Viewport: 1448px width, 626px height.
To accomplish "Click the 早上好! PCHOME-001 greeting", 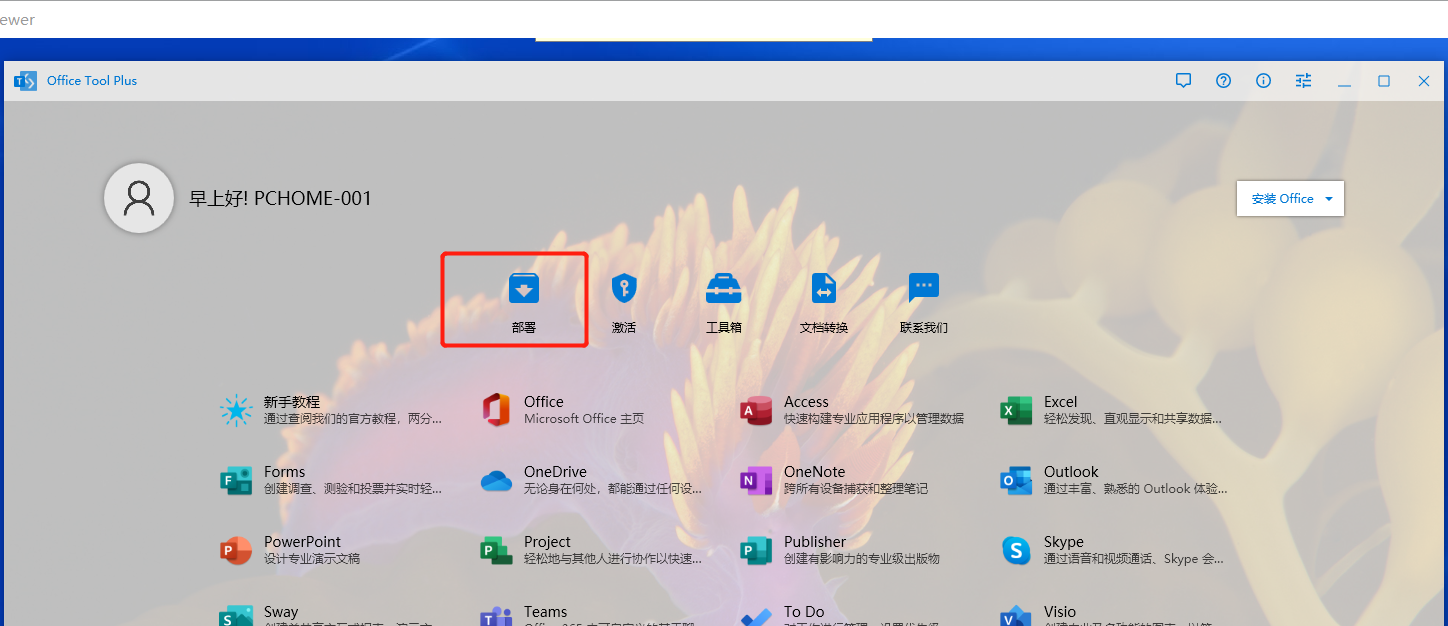I will click(x=281, y=198).
